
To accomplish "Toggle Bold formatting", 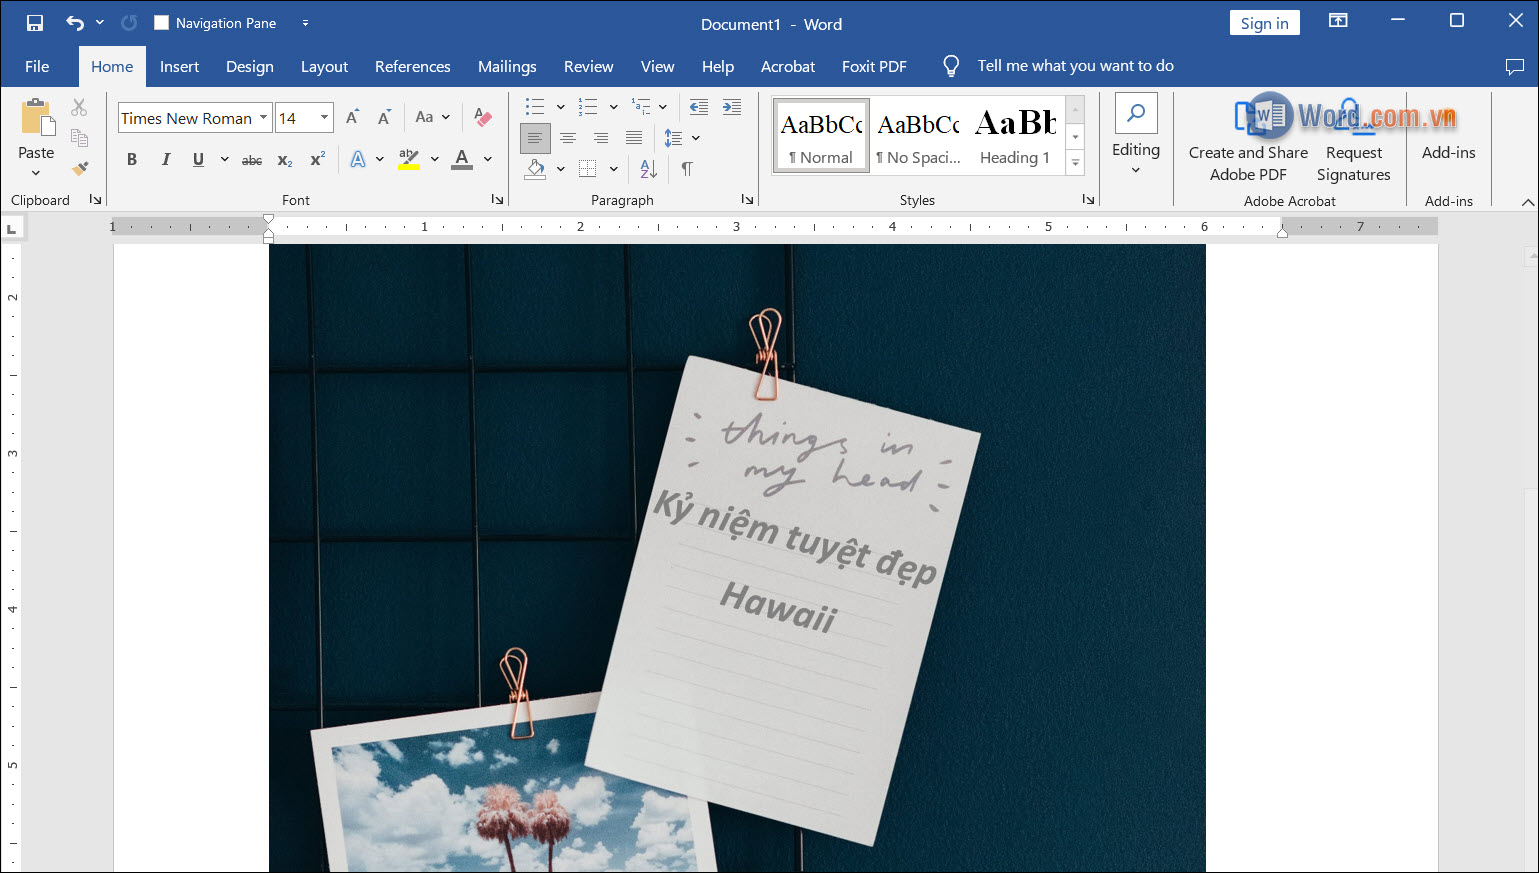I will click(132, 160).
